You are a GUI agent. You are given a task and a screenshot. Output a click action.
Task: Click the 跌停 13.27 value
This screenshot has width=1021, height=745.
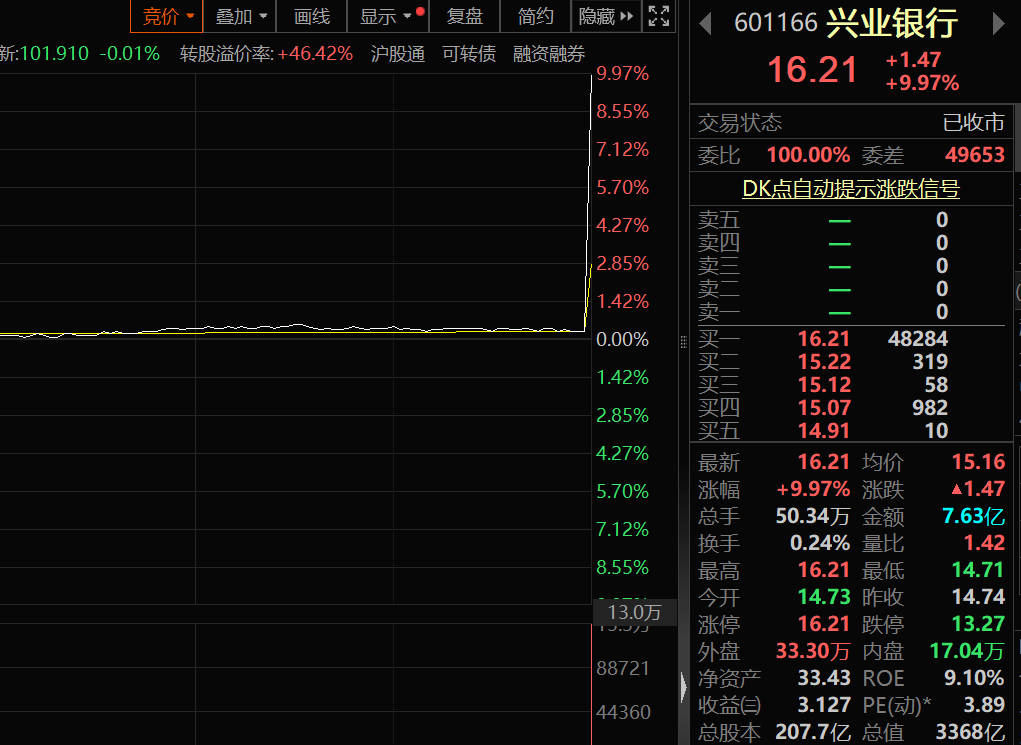point(978,624)
